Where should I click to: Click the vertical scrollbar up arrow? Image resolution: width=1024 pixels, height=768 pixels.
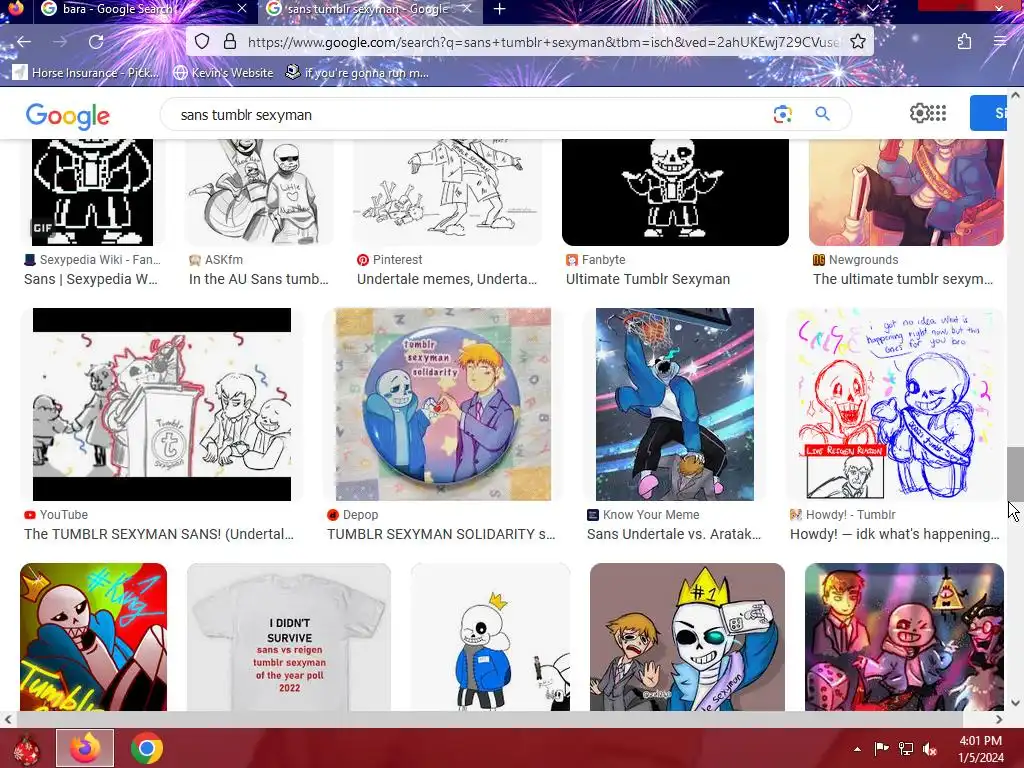pyautogui.click(x=1016, y=95)
